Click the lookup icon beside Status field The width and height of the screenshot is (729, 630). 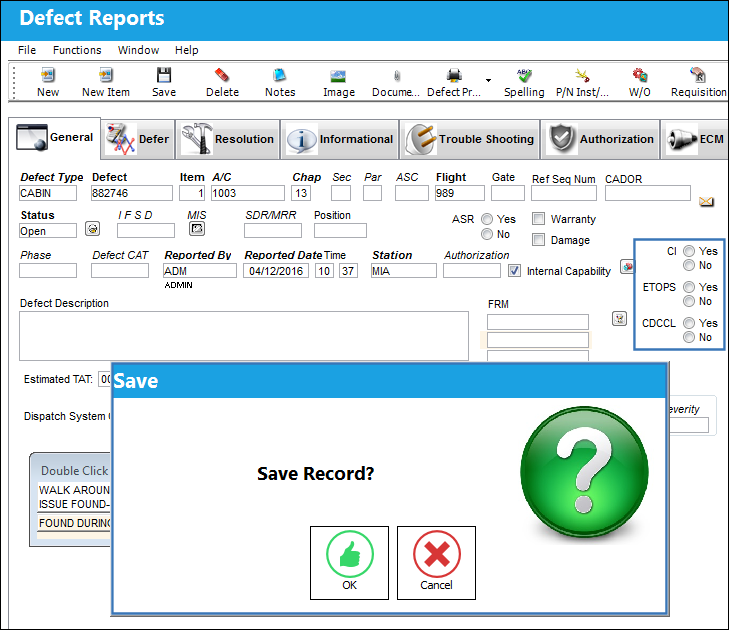pos(93,229)
